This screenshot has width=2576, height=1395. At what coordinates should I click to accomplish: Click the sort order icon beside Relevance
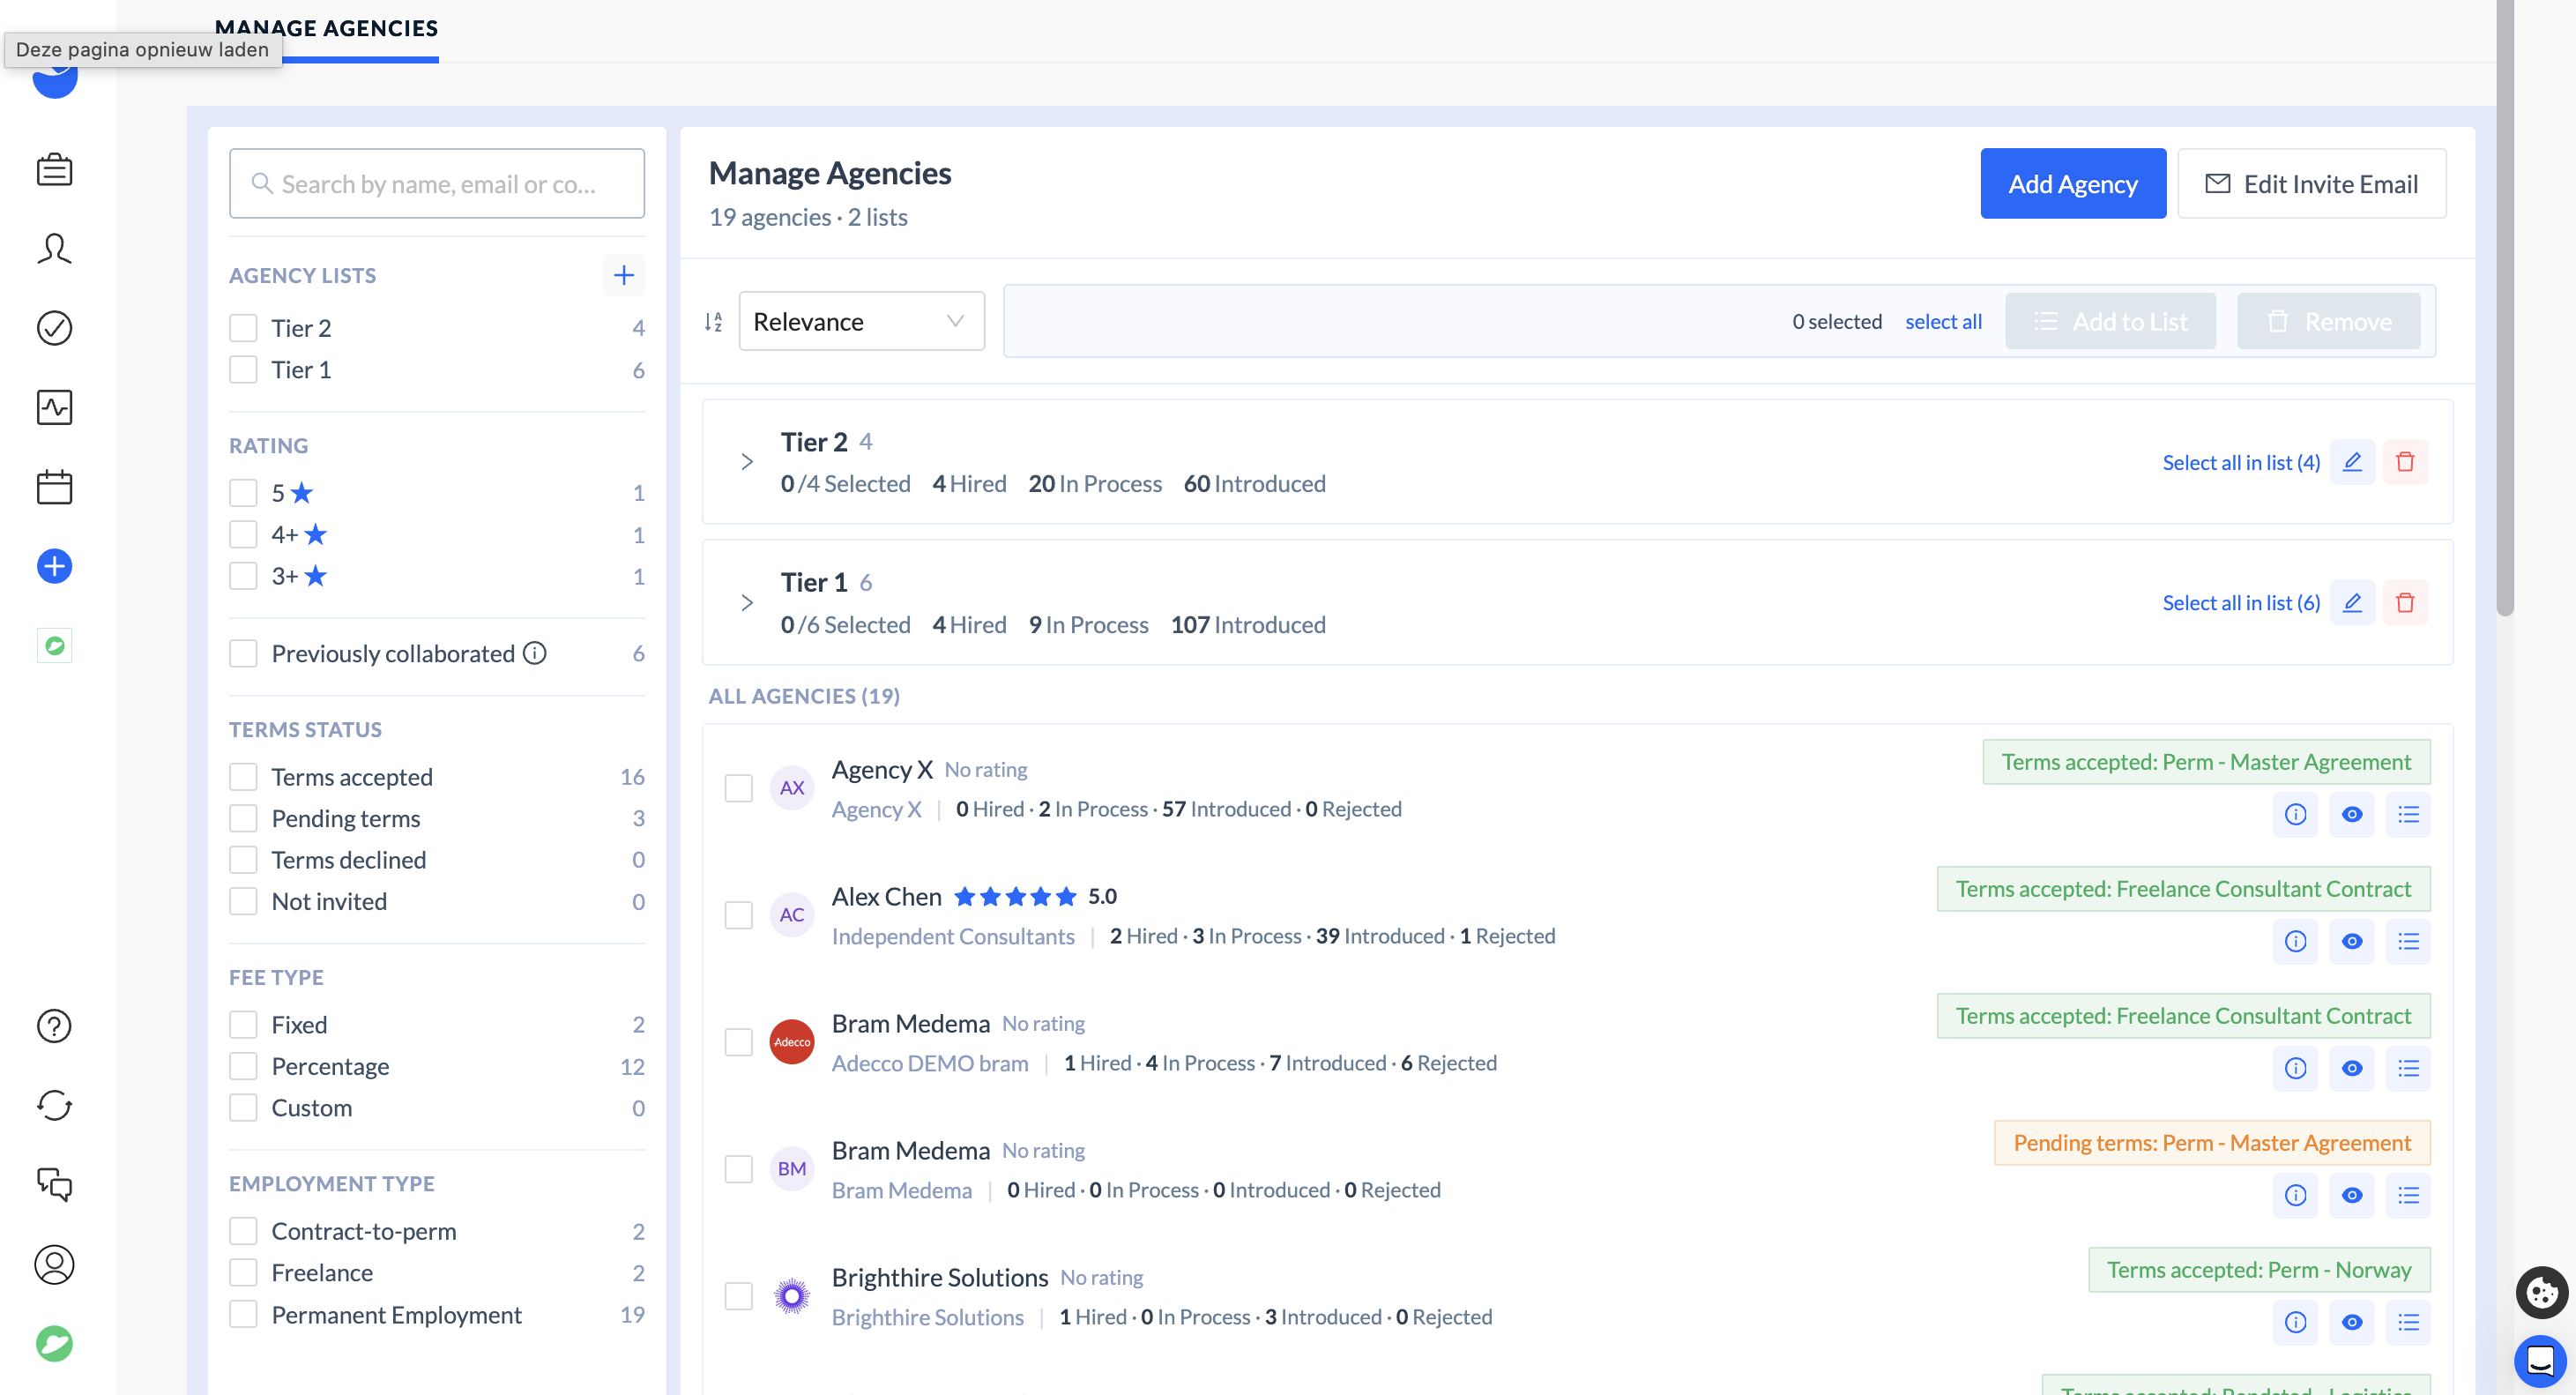[x=713, y=321]
